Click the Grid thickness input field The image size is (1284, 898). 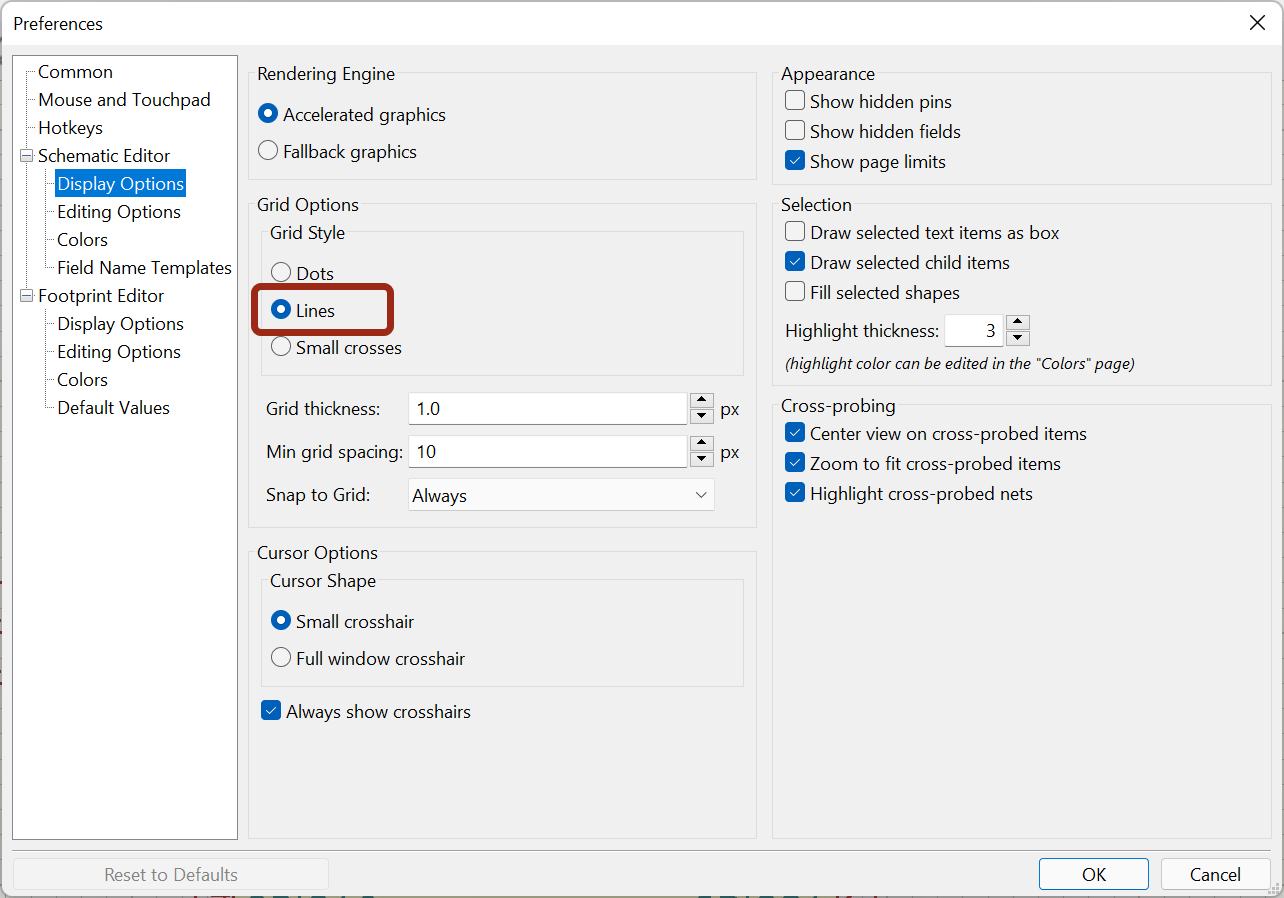[x=547, y=409]
